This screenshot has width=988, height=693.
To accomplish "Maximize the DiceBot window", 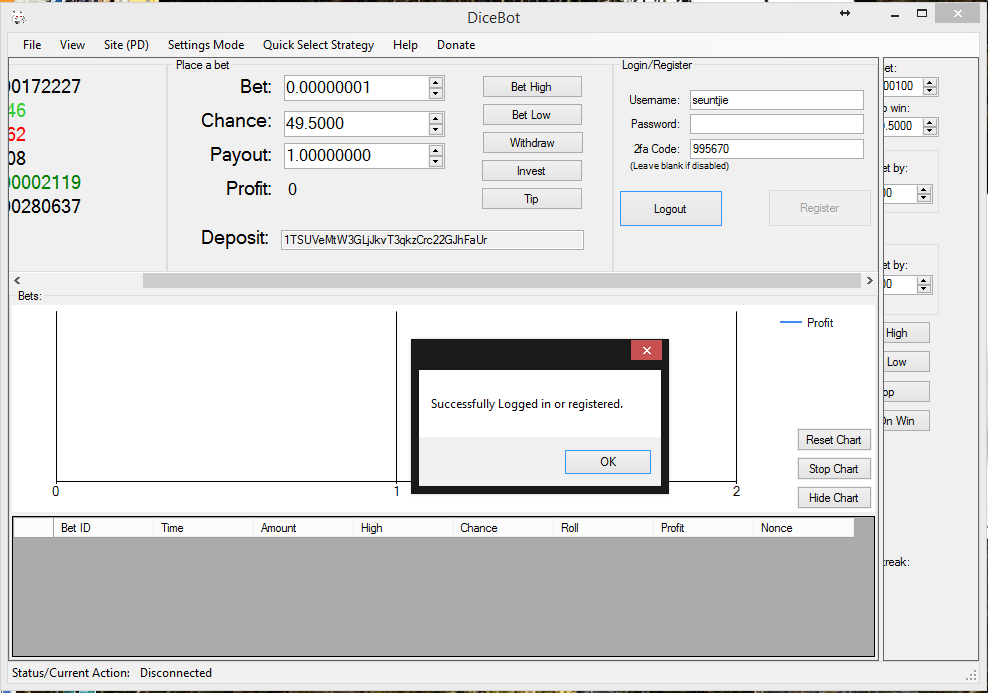I will click(922, 13).
